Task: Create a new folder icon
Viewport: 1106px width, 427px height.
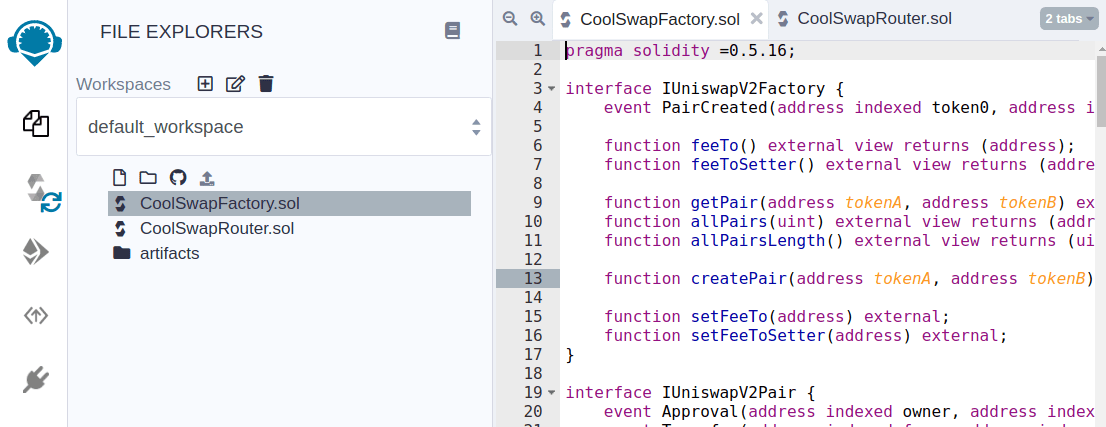Action: pos(147,177)
